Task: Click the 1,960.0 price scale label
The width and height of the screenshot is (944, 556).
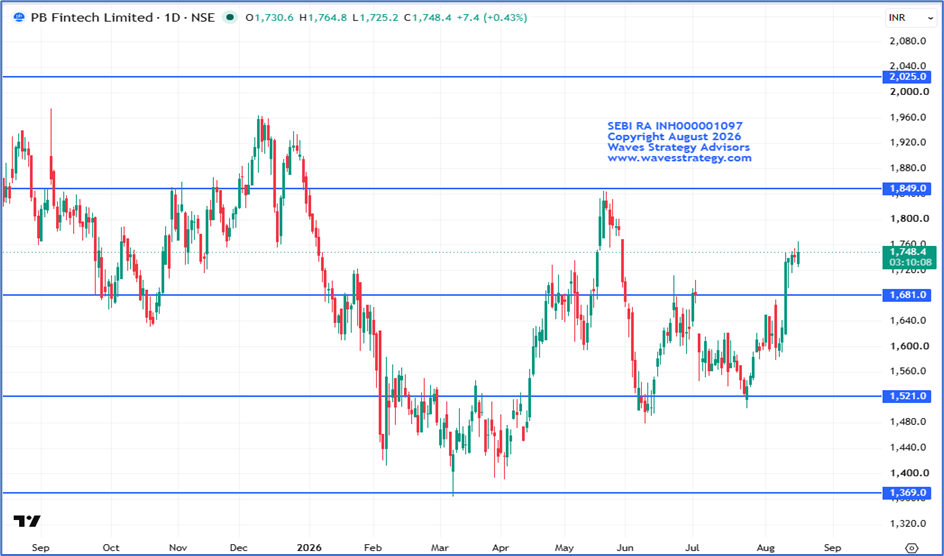Action: pyautogui.click(x=907, y=117)
